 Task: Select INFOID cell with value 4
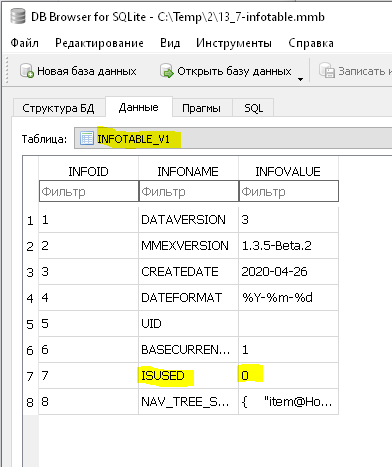point(88,298)
